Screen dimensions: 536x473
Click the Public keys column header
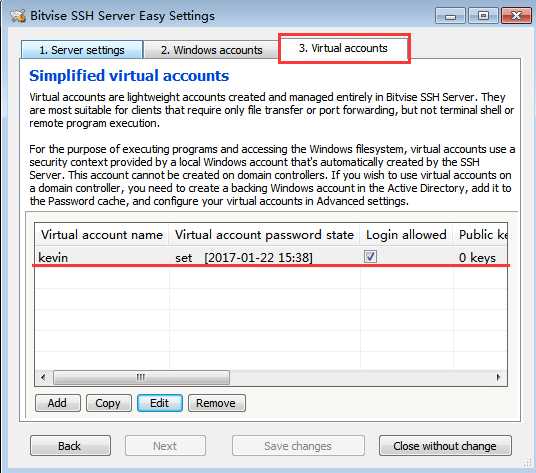(x=481, y=235)
